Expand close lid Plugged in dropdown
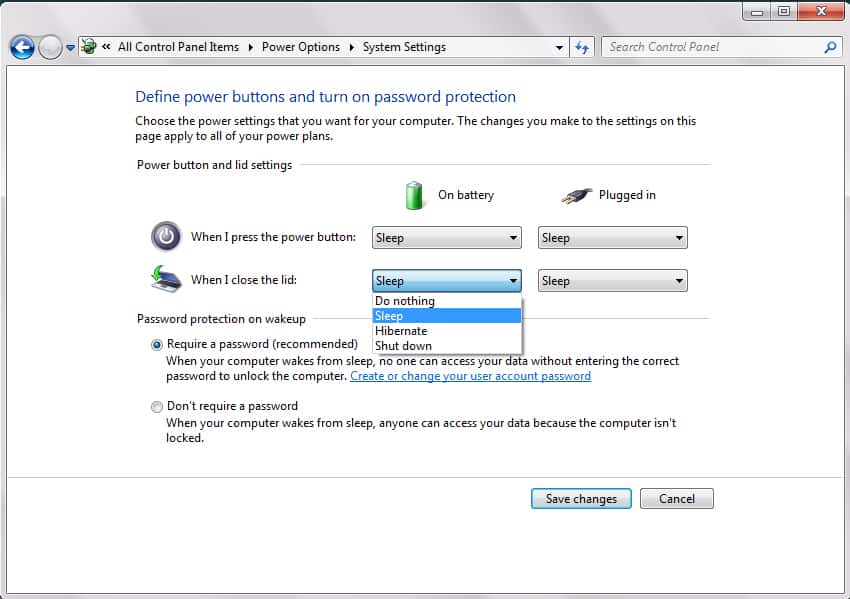850x599 pixels. (x=612, y=281)
